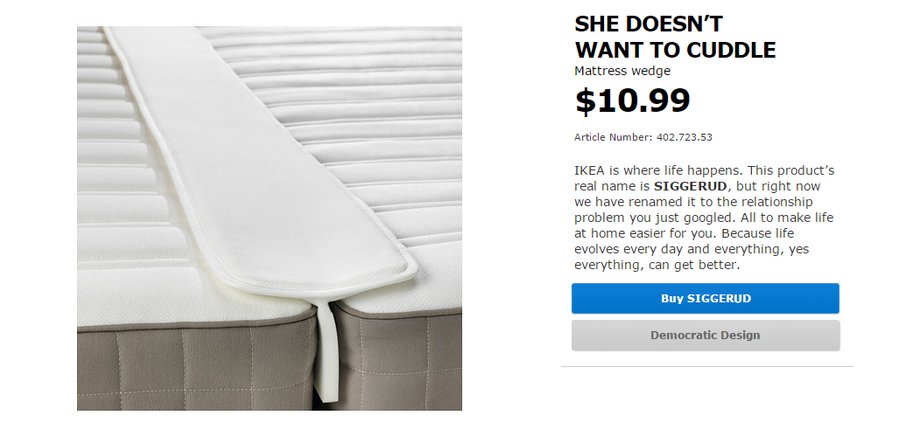This screenshot has height=436, width=920.
Task: Click the SHE DOESN'T WANT TO CUDDLE heading
Action: point(675,37)
